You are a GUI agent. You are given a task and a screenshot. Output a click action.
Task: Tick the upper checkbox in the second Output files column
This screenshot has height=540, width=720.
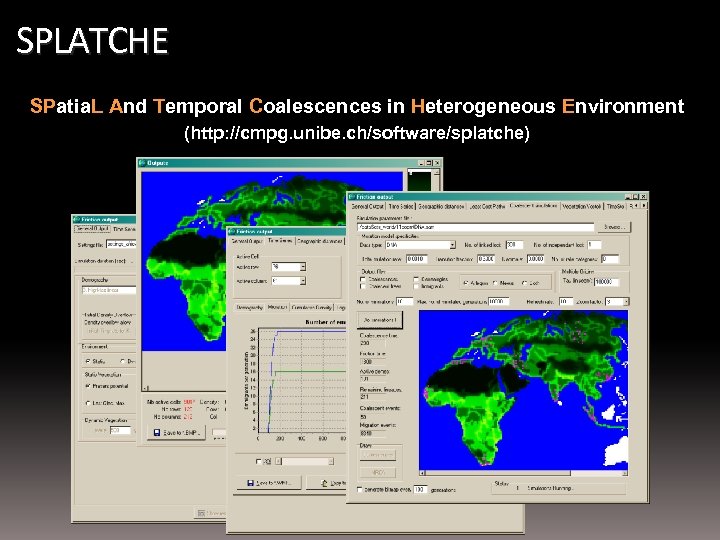tap(416, 279)
